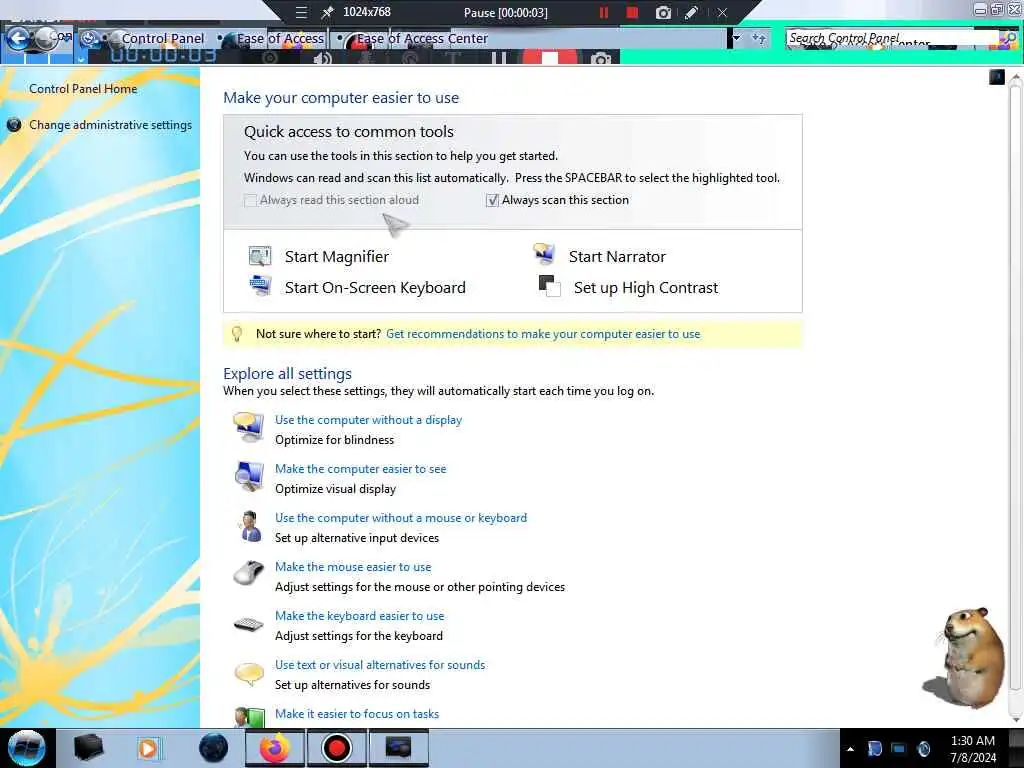Click the refresh arrows beside the address bar
This screenshot has height=768, width=1024.
point(758,39)
